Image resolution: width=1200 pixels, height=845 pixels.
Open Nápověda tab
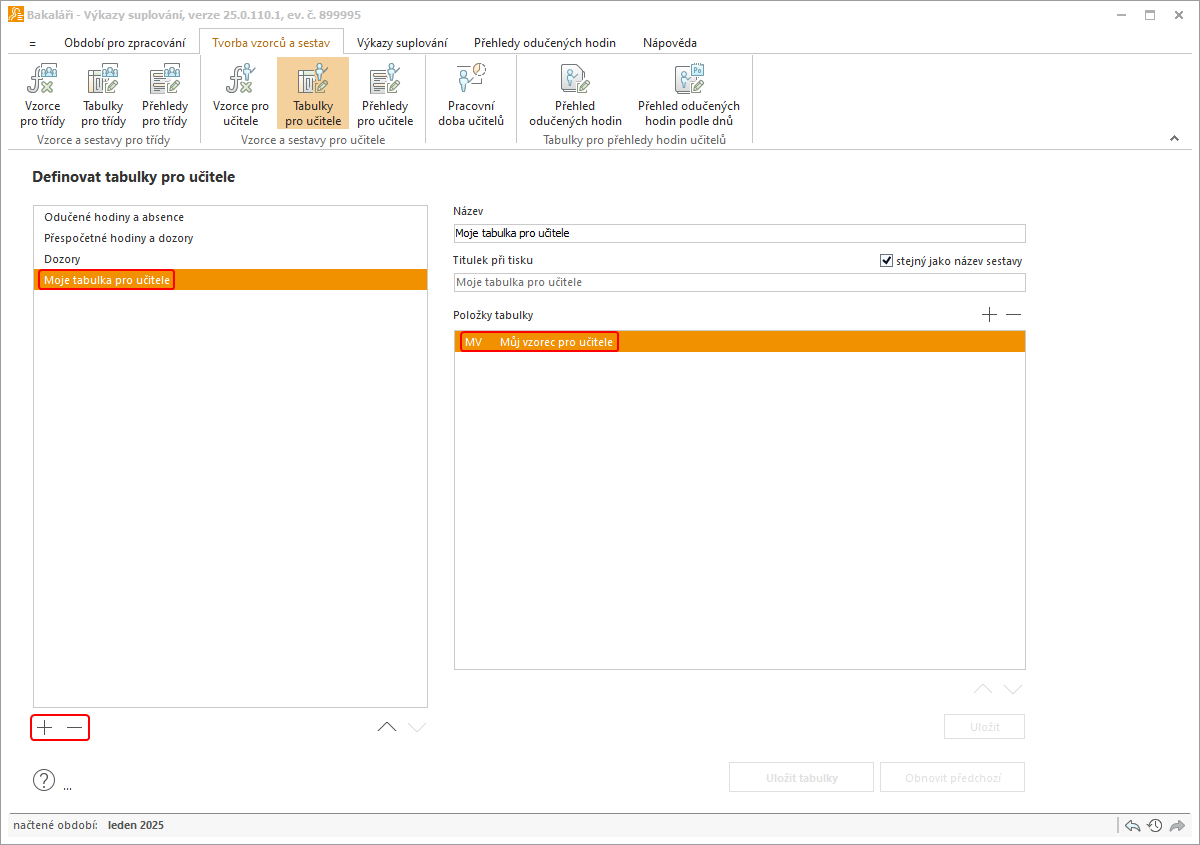[670, 43]
